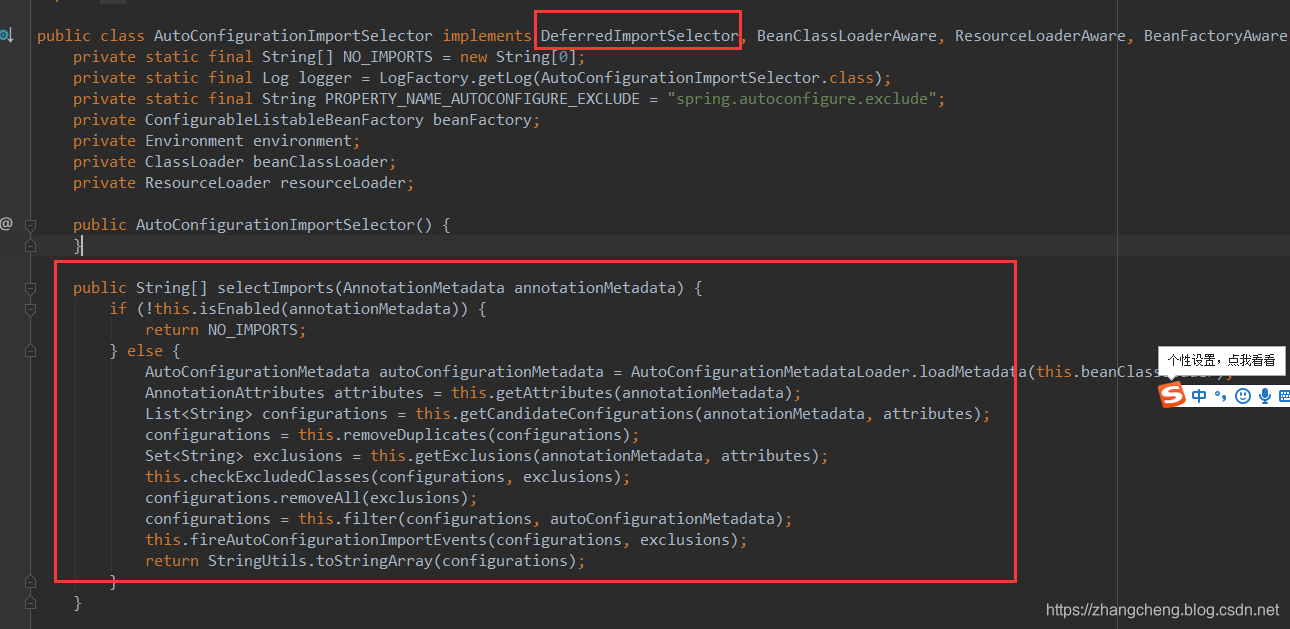Screen dimensions: 1290x629
Task: Open the soft keyboard icon on Sogou bar
Action: click(x=1284, y=396)
